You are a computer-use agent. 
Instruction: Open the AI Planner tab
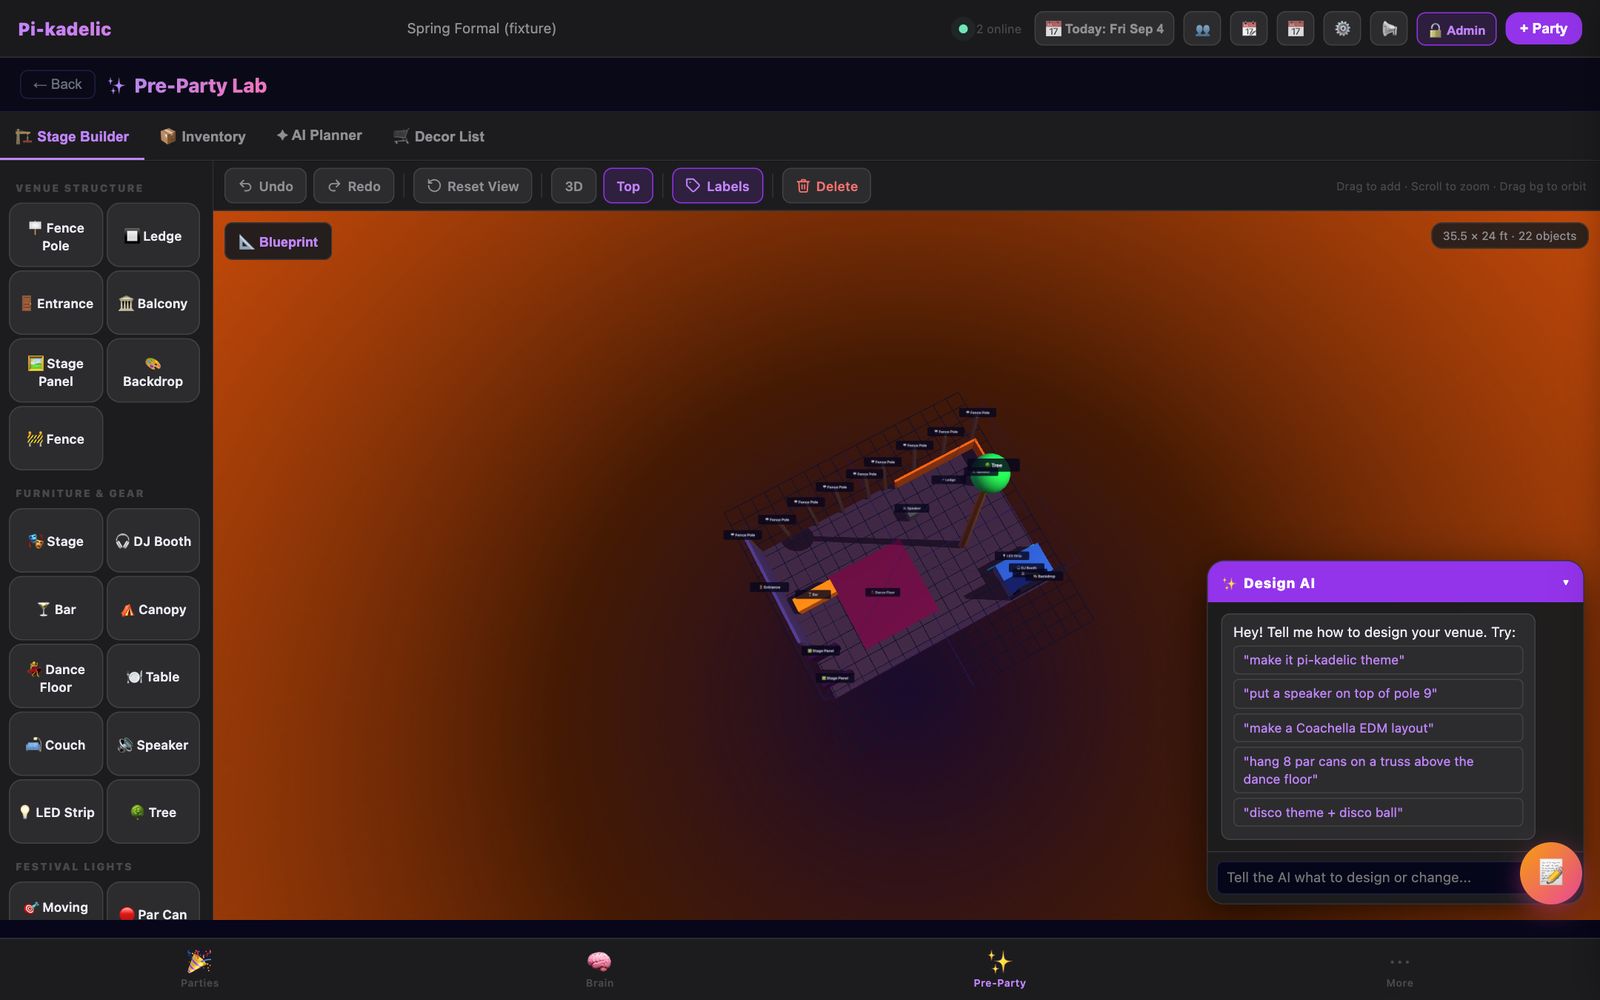coord(319,135)
